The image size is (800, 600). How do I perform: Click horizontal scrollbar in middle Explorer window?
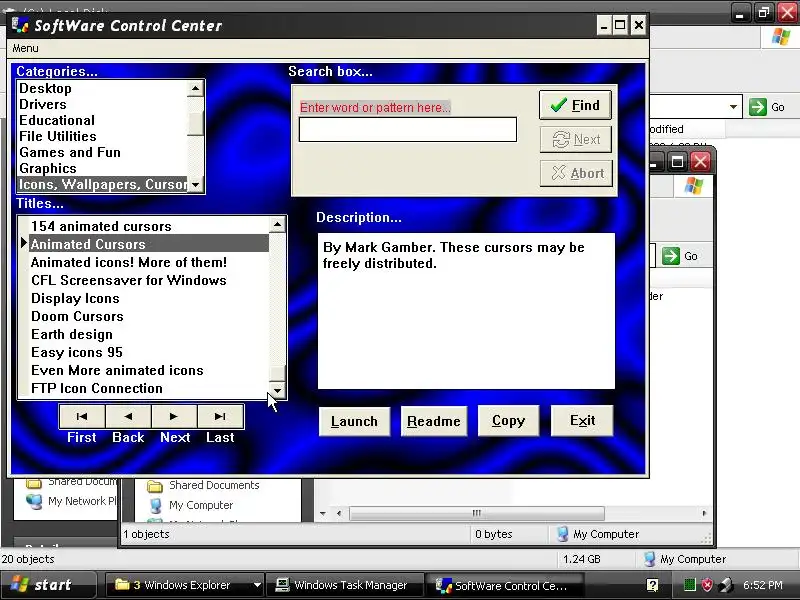[x=477, y=513]
